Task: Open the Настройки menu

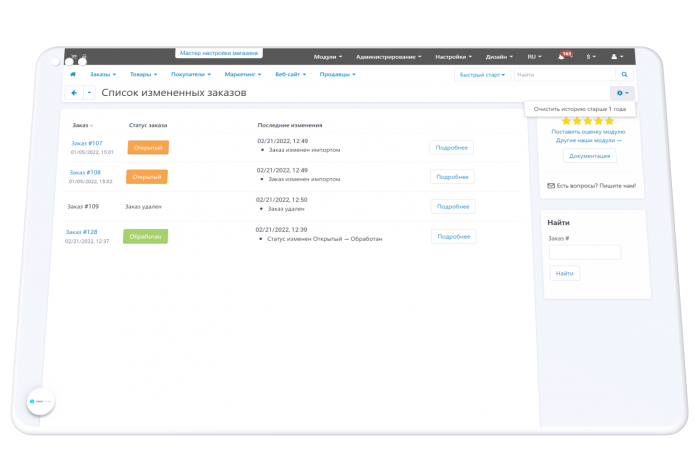Action: [454, 57]
